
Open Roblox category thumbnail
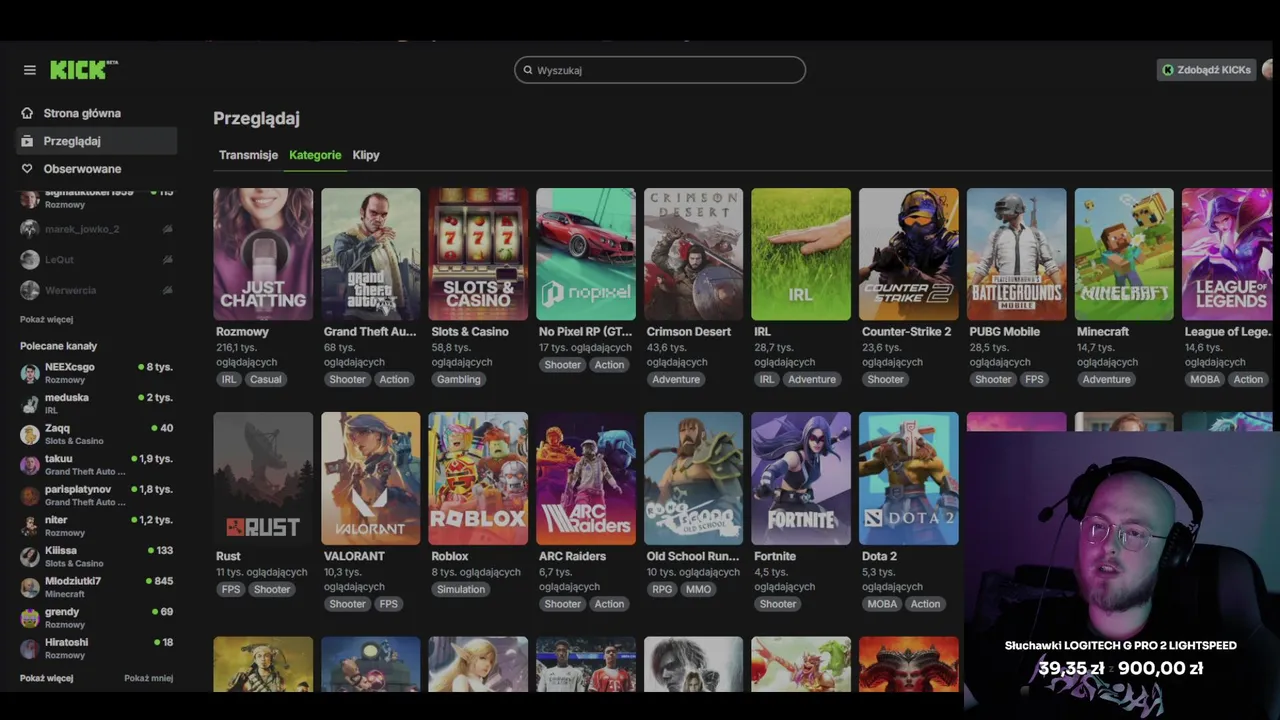click(478, 478)
